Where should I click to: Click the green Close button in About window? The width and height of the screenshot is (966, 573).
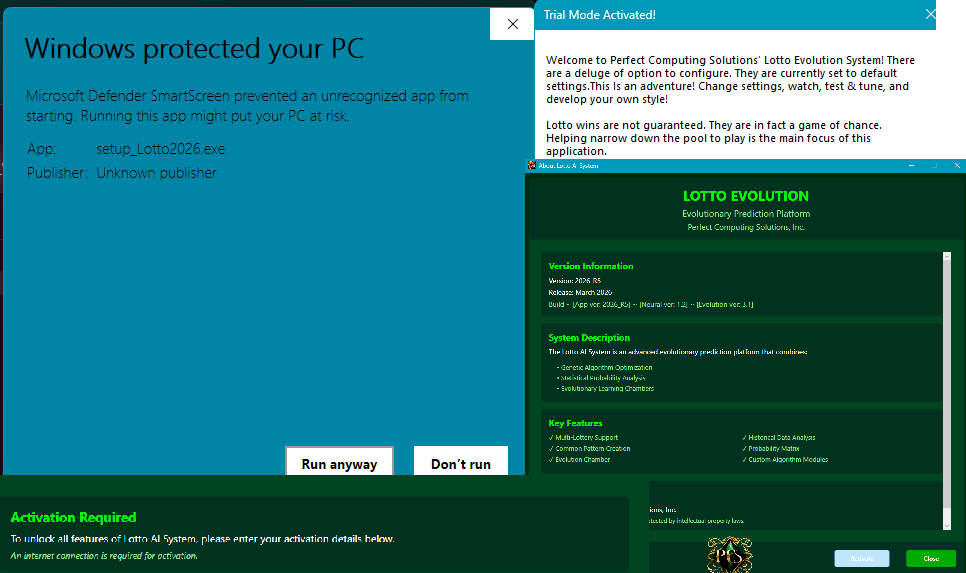point(931,558)
